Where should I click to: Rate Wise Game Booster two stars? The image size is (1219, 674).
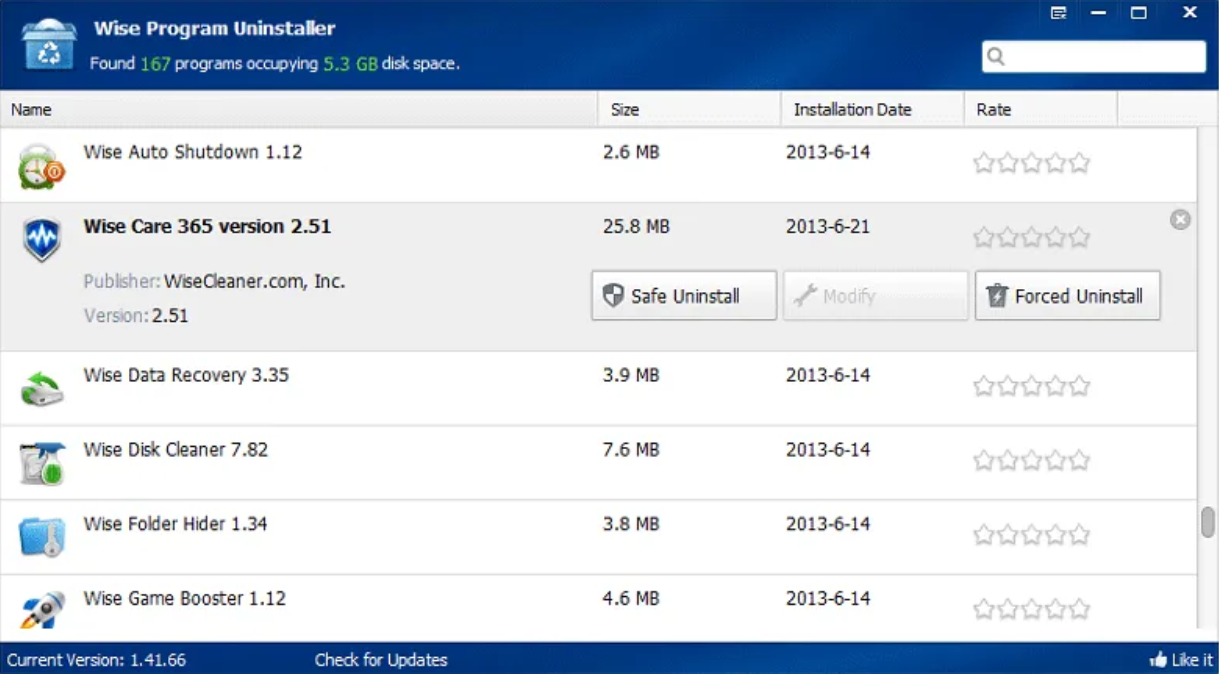click(x=1008, y=609)
